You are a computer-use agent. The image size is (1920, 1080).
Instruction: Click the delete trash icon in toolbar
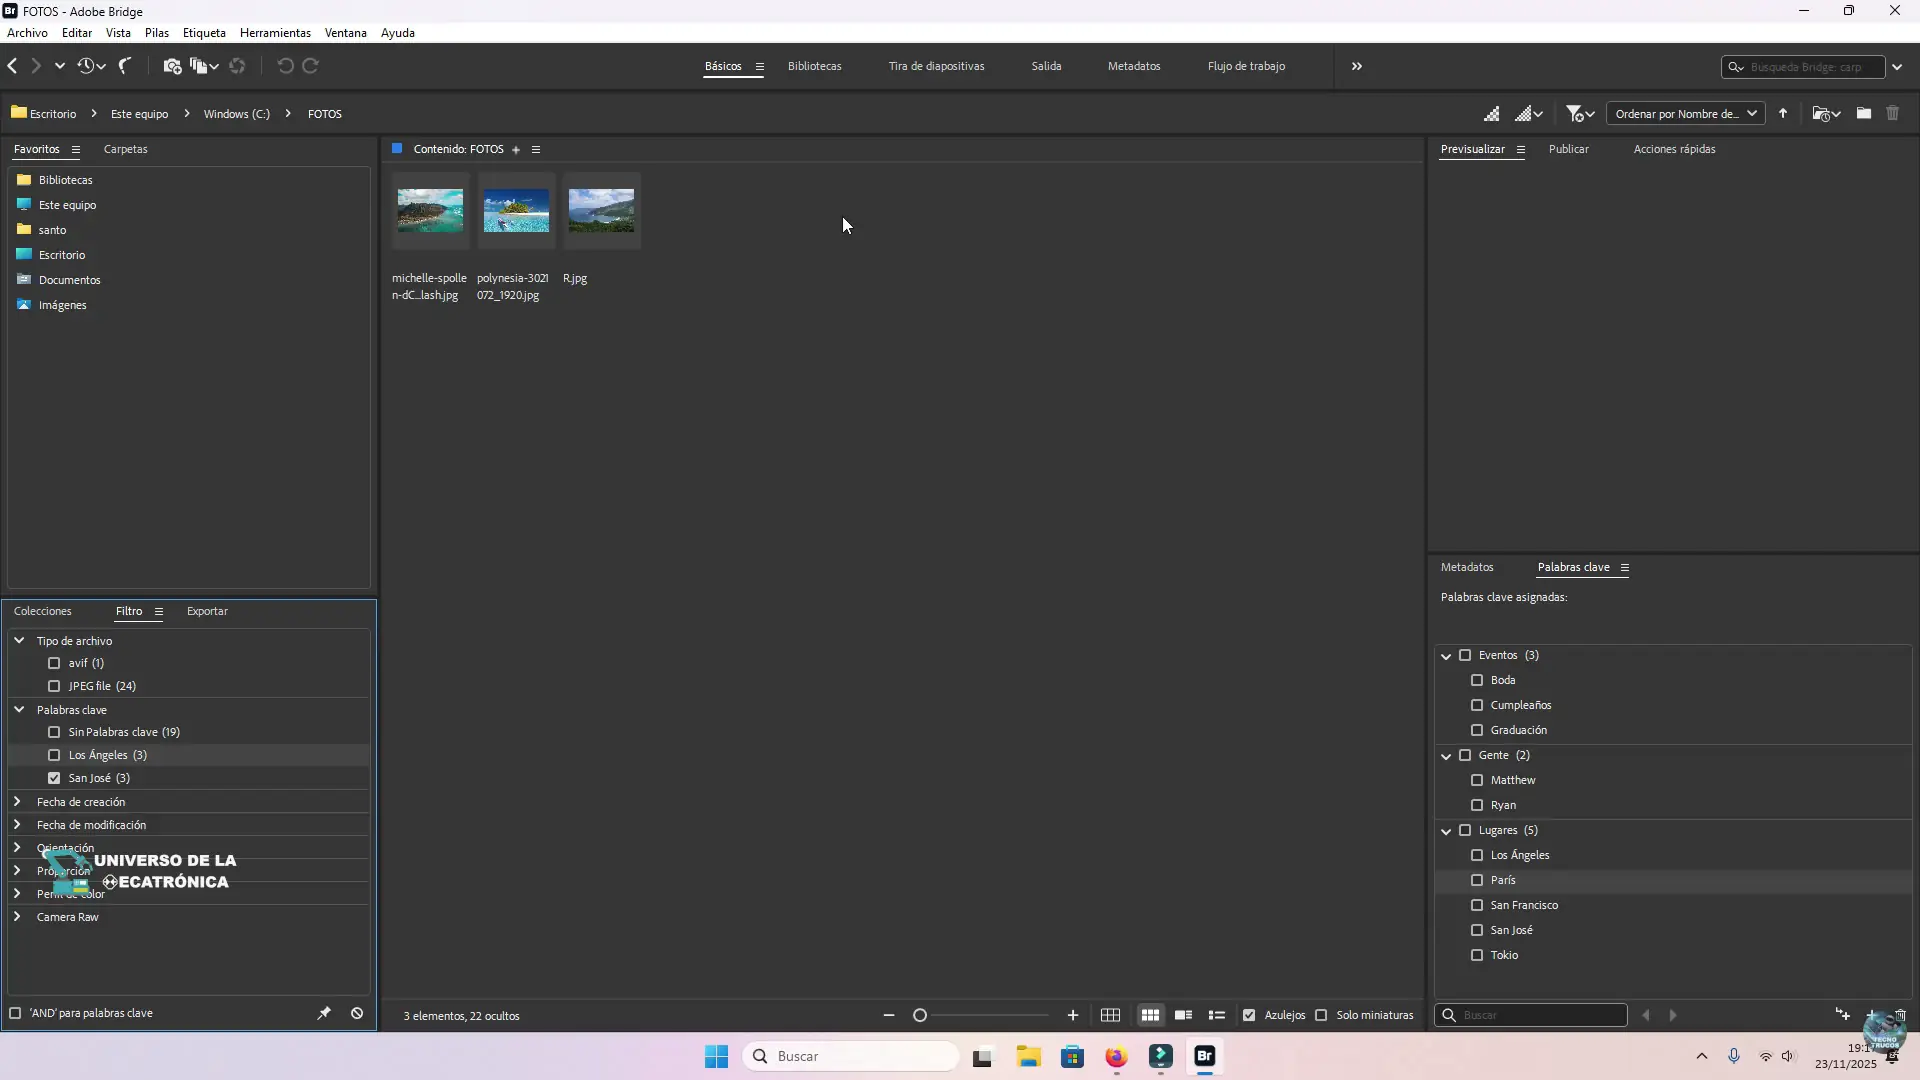[x=1893, y=113]
